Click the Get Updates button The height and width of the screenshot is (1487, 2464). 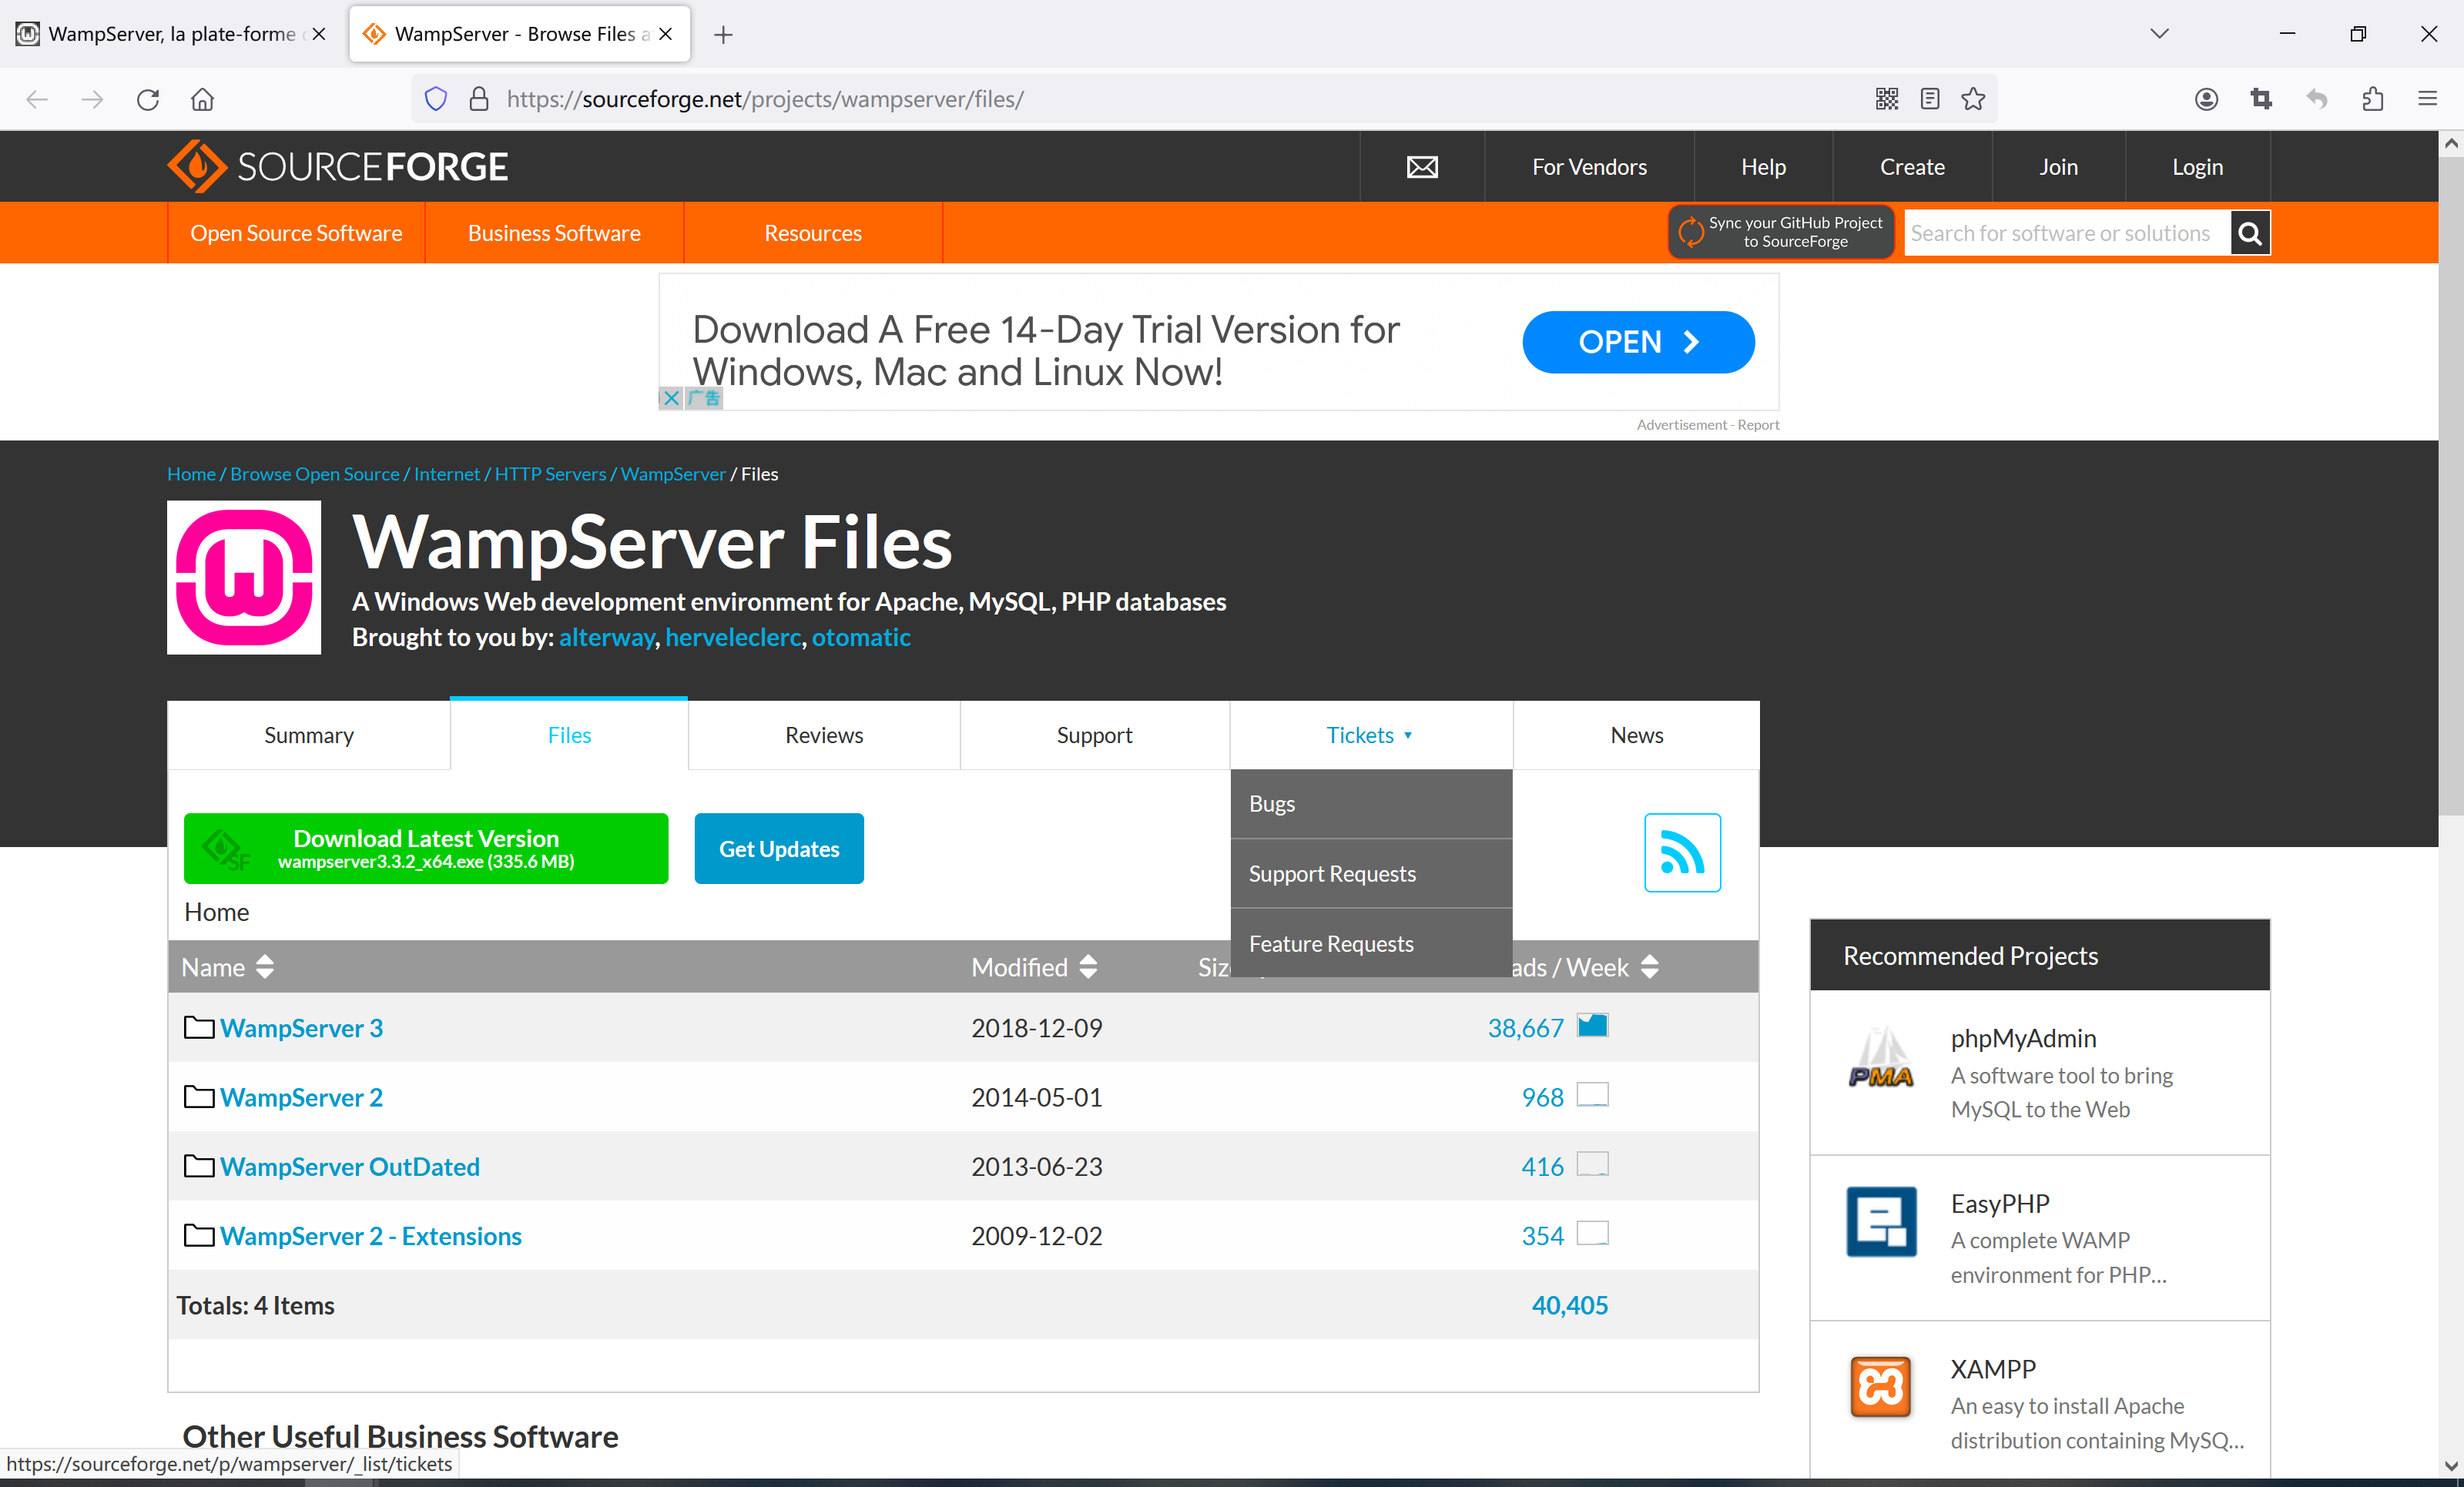coord(779,848)
